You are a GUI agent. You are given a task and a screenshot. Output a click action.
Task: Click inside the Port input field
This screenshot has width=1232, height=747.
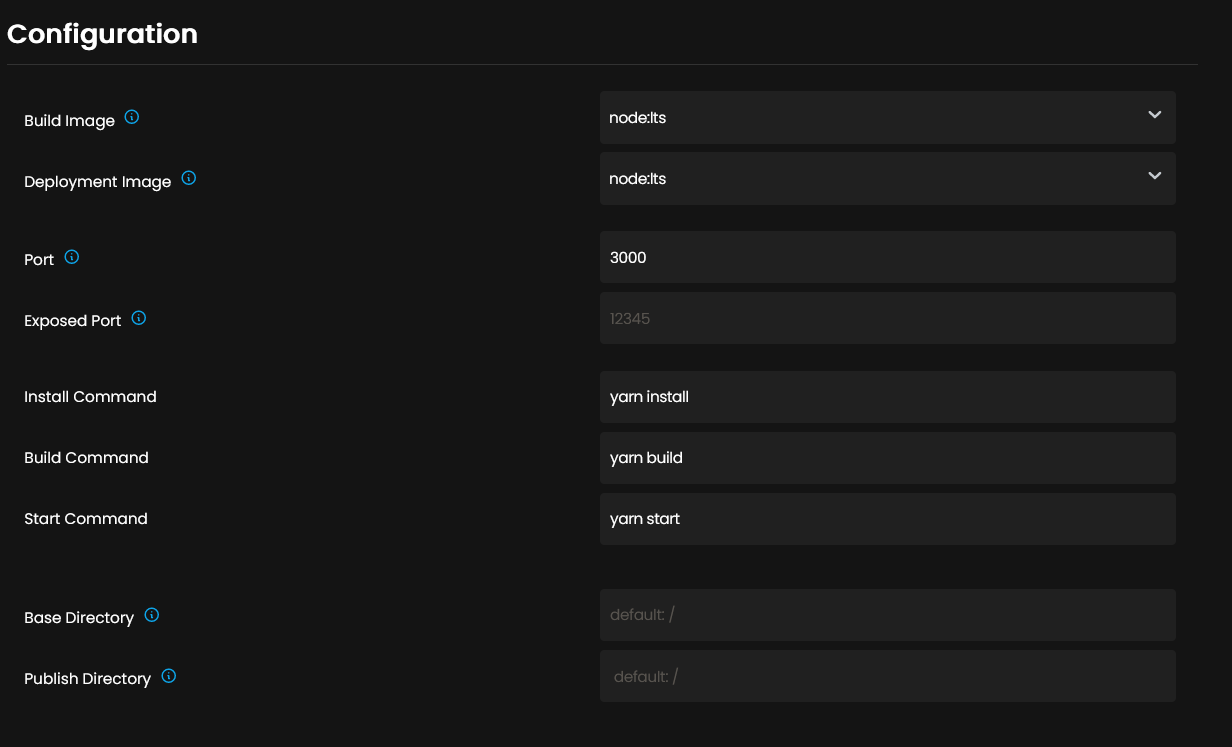[887, 257]
